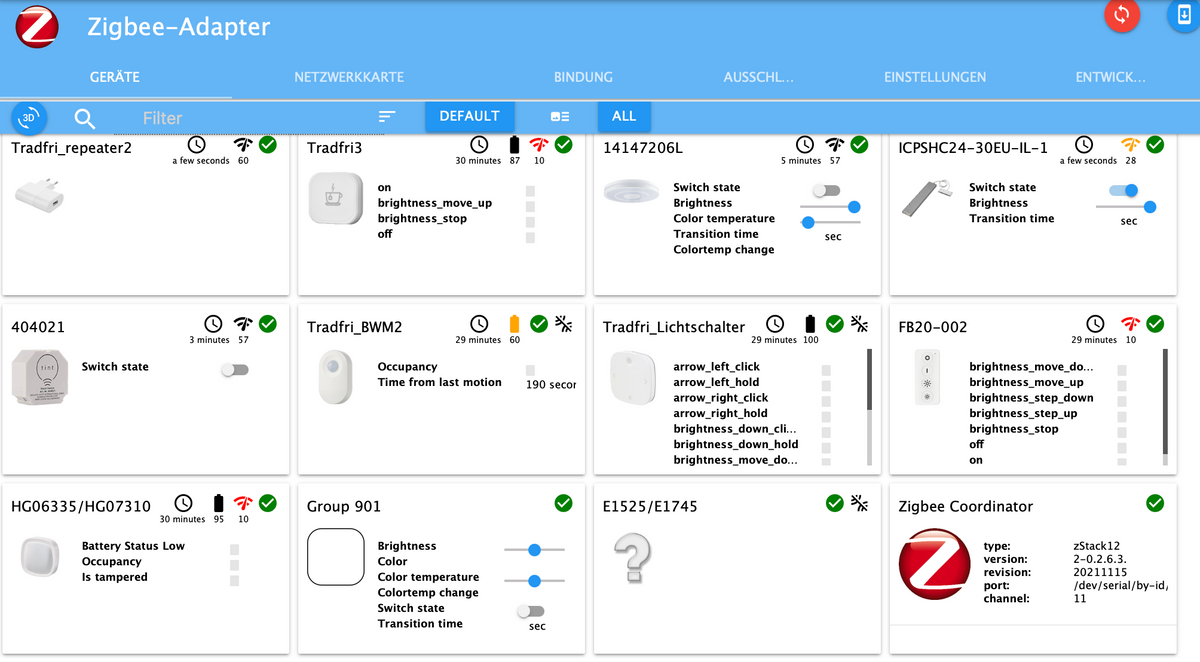Click the battery icon on HG06335/HG07310 card
The image size is (1200, 662).
click(219, 503)
